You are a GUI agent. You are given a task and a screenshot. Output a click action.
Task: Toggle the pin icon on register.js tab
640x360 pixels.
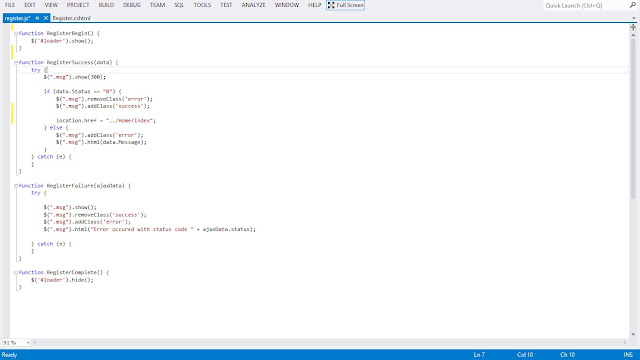click(x=37, y=18)
